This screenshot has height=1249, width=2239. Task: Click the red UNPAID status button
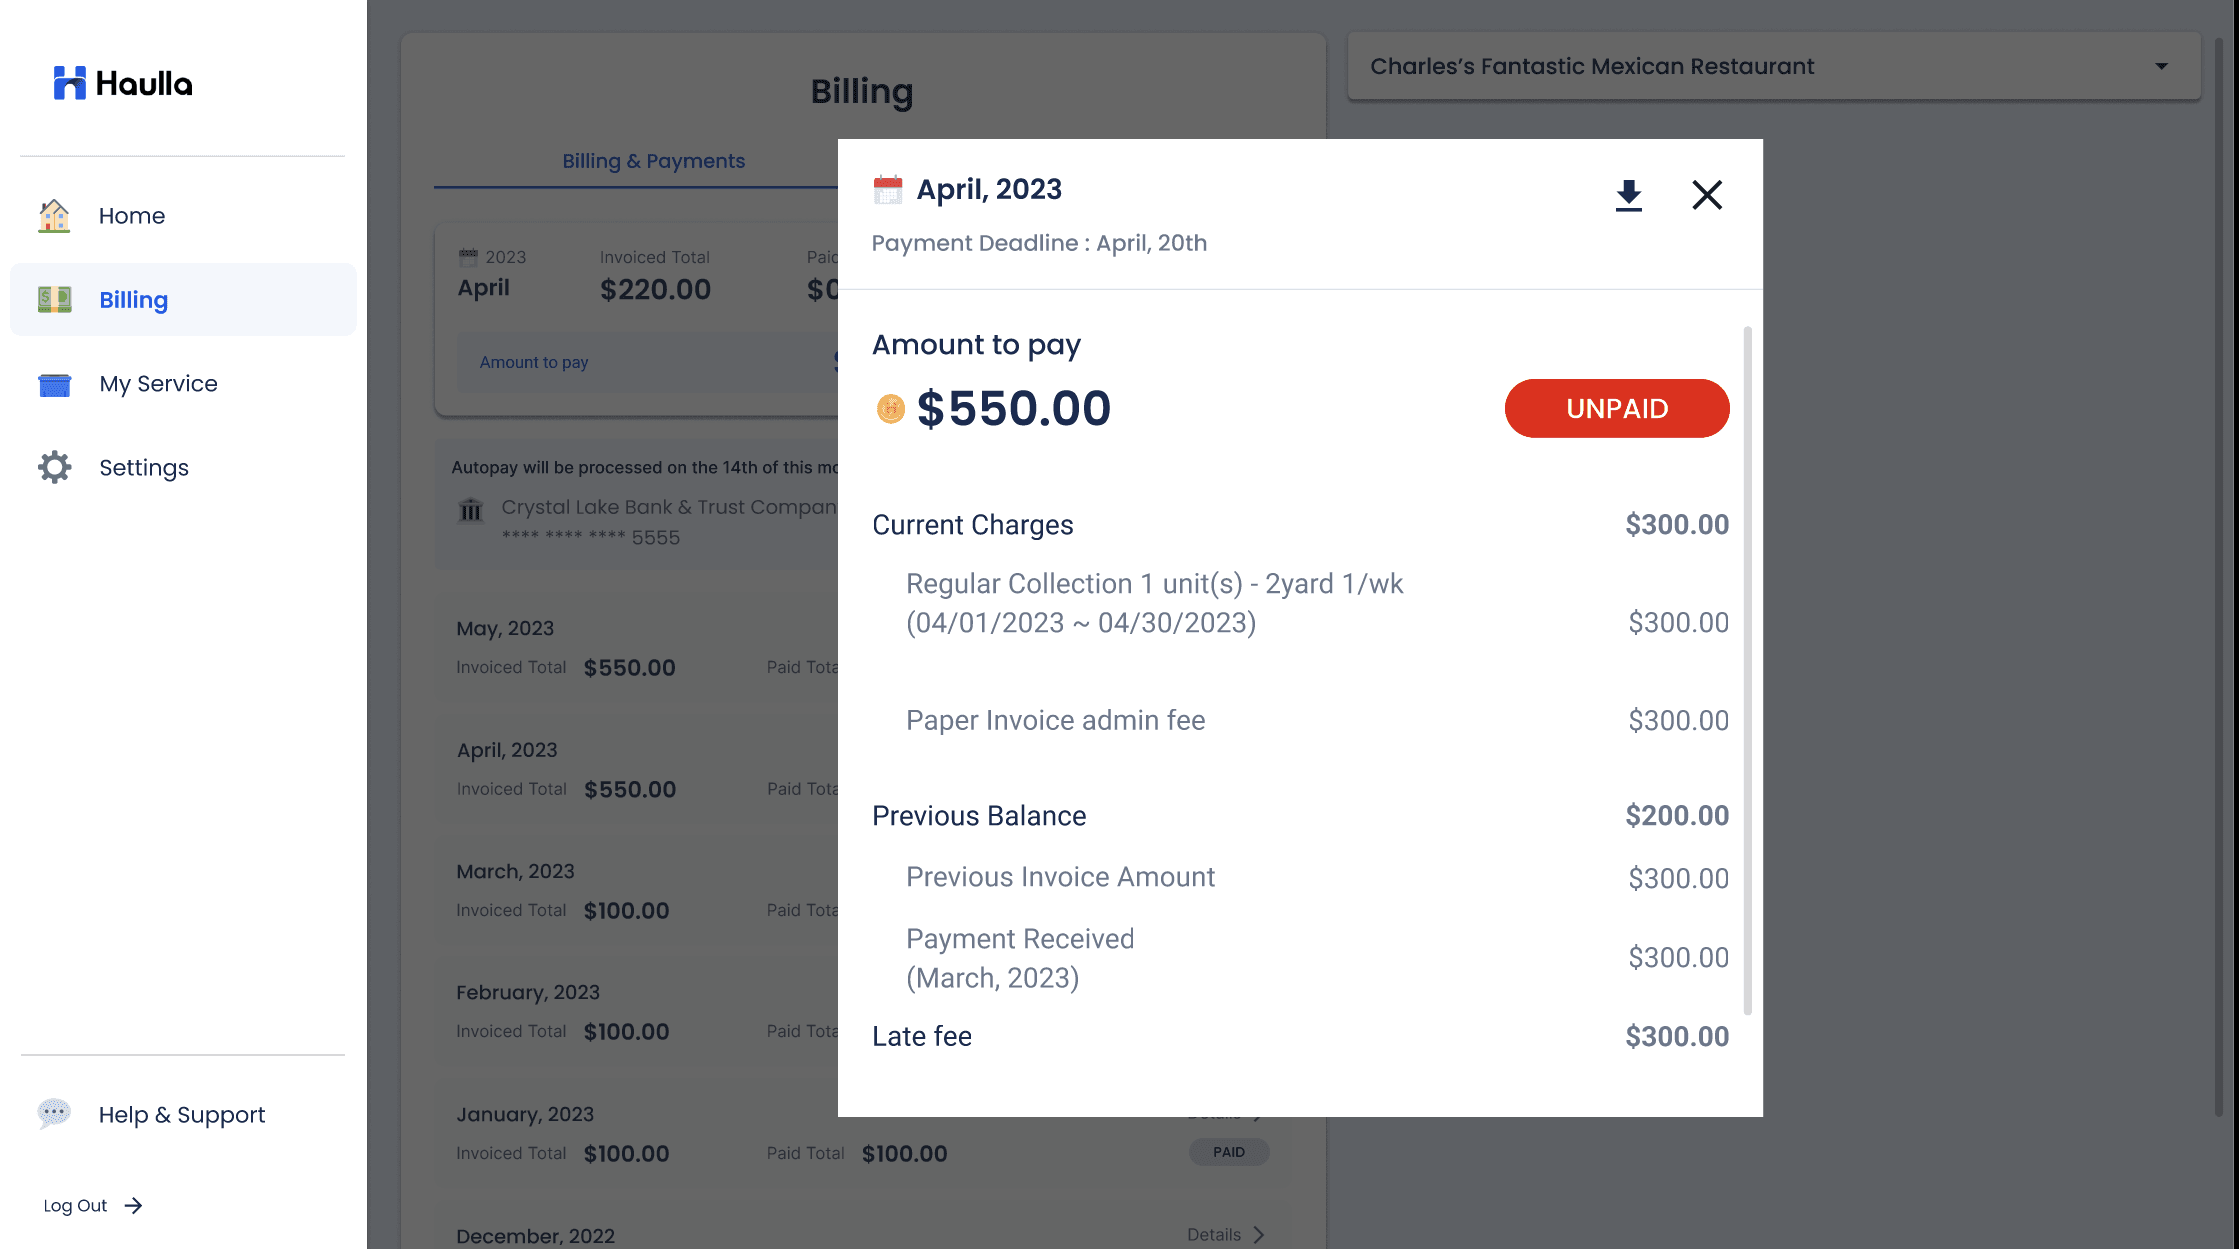point(1616,408)
